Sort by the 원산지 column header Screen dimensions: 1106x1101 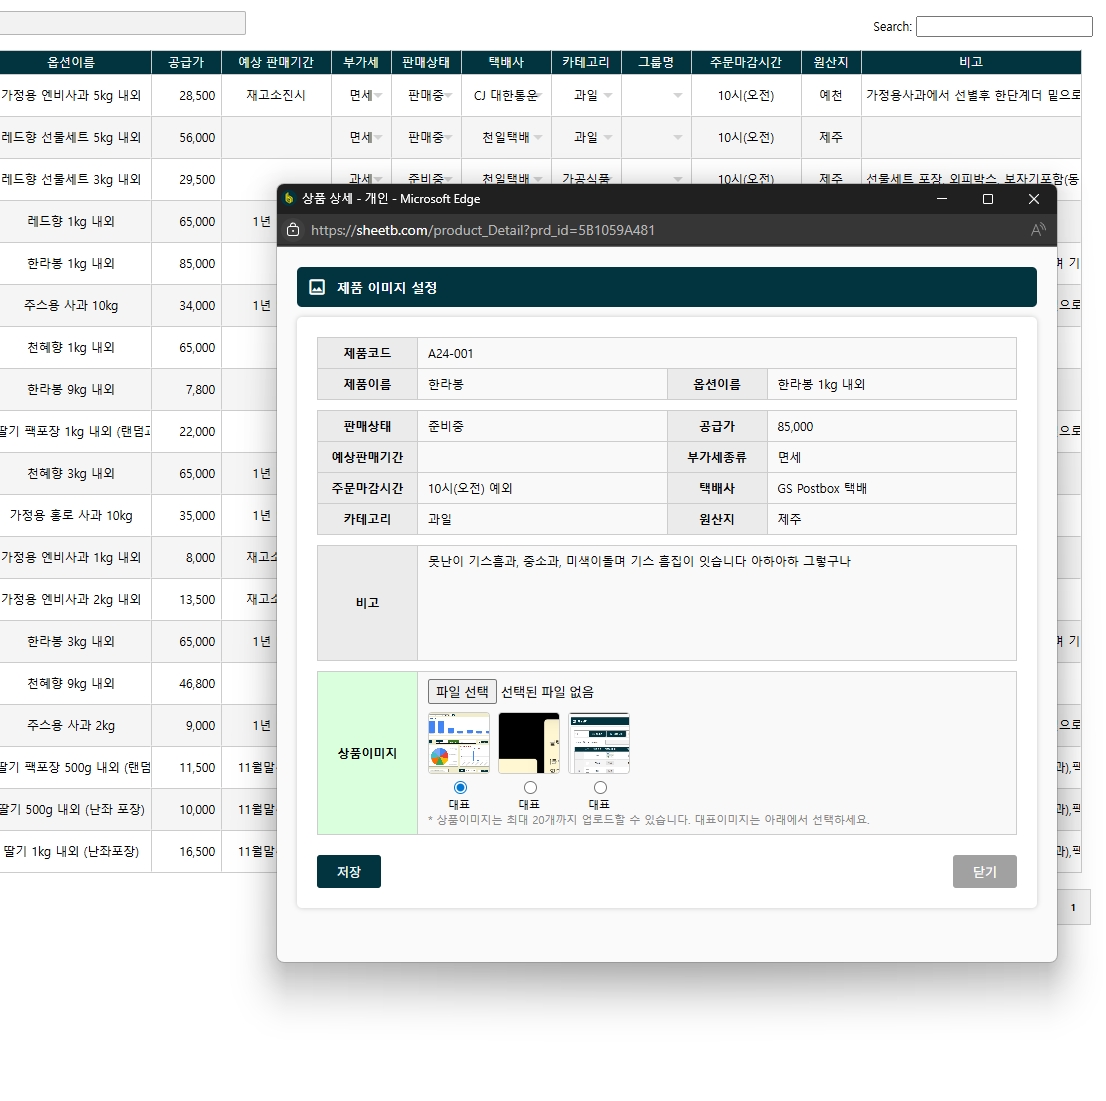click(x=831, y=62)
